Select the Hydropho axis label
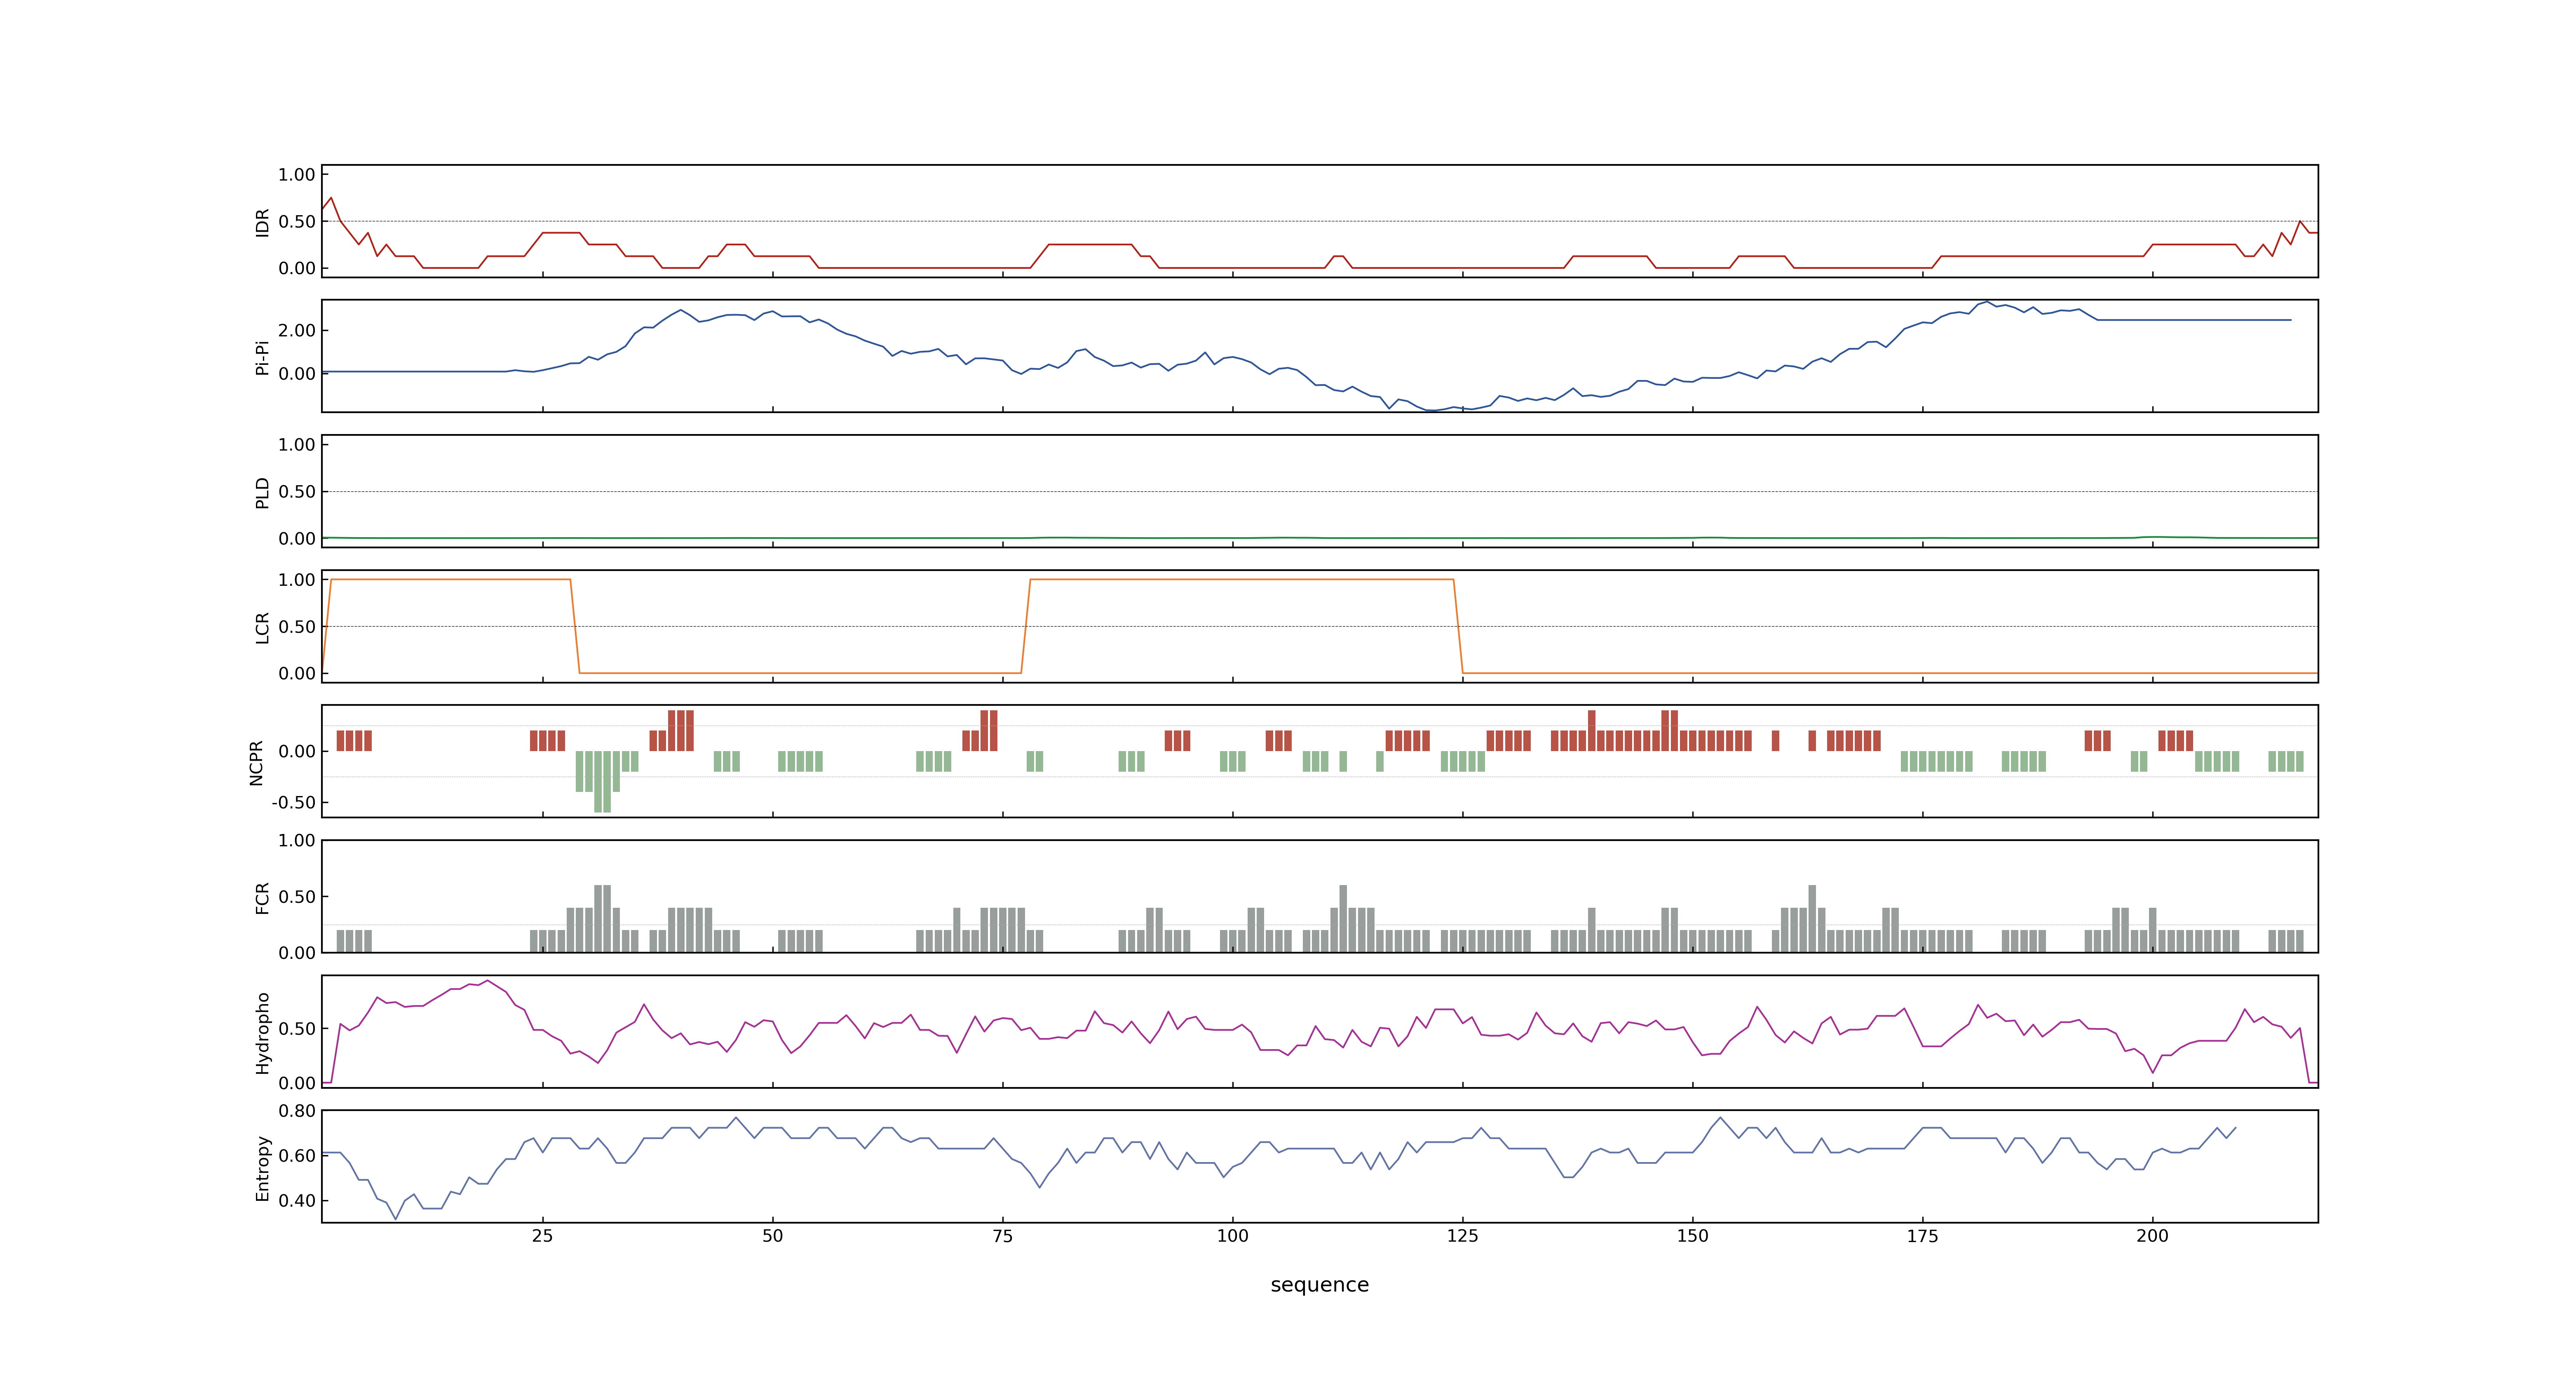This screenshot has width=2576, height=1374. click(x=263, y=1033)
